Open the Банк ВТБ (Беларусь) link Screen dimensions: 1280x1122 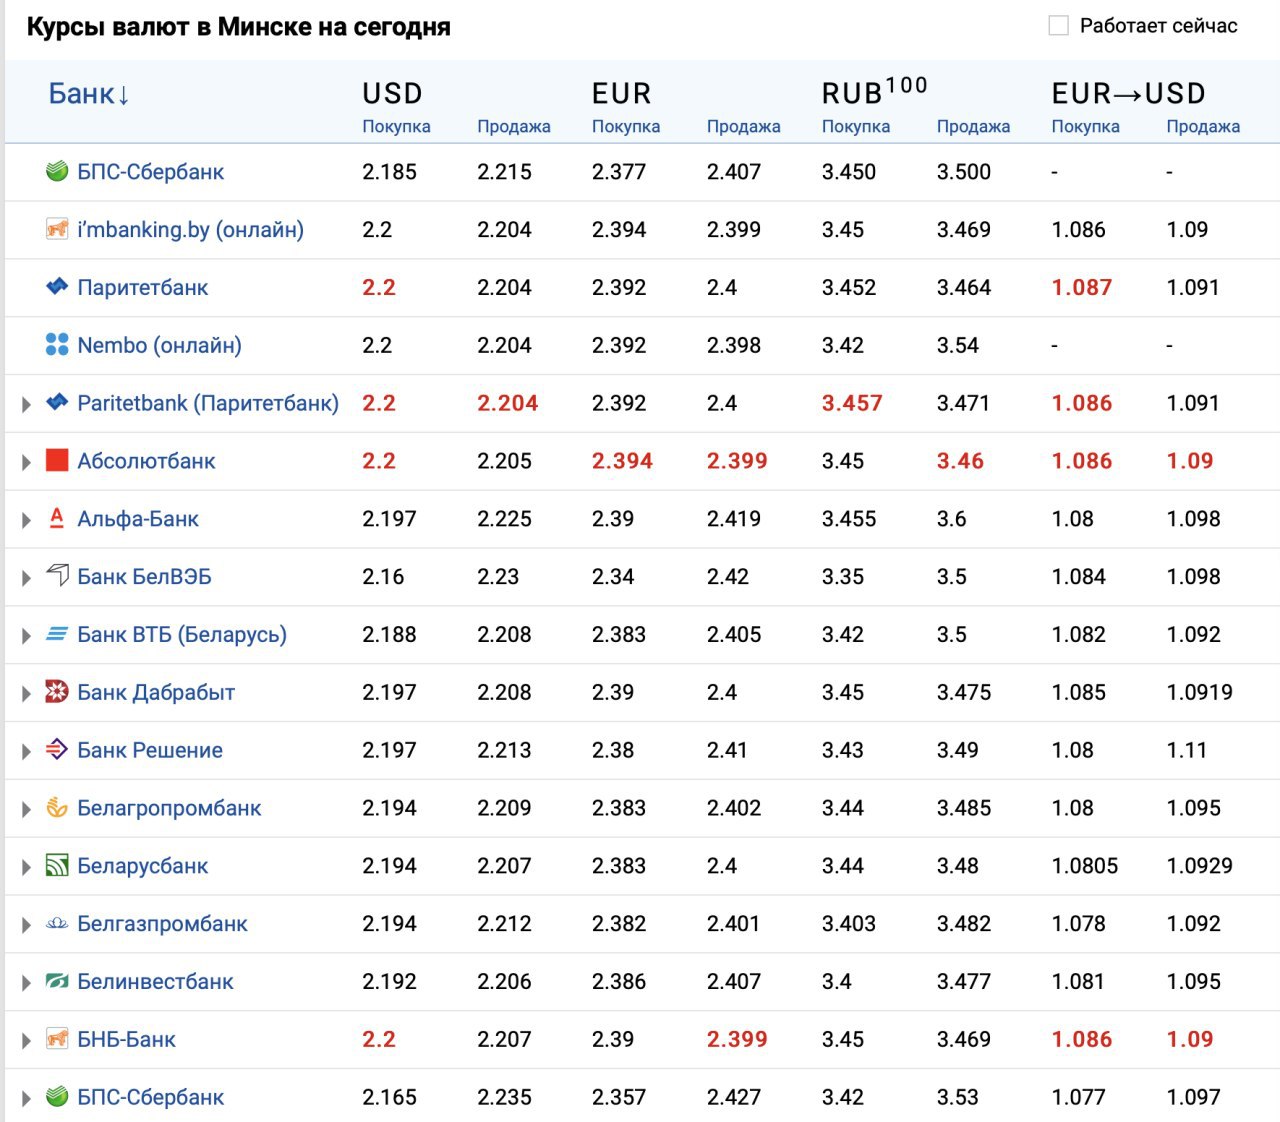pos(182,635)
